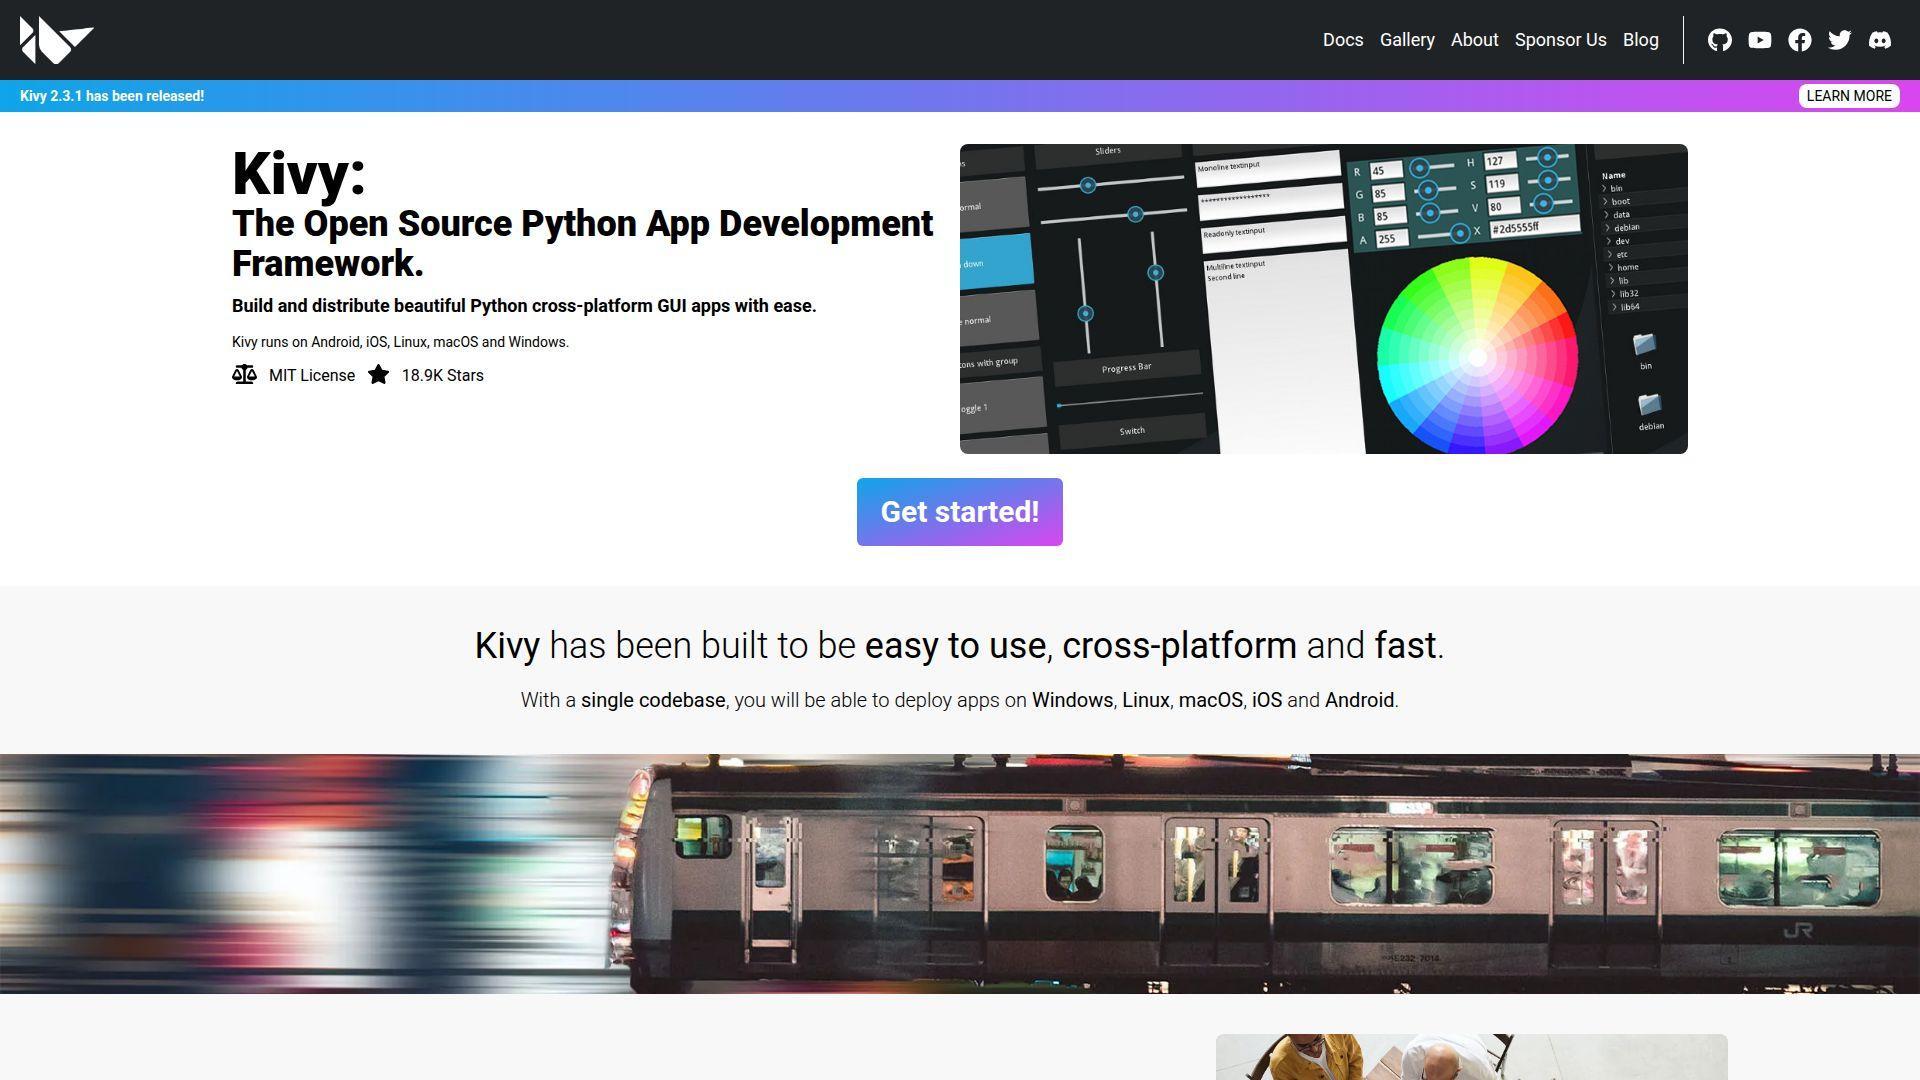This screenshot has width=1920, height=1080.
Task: Go to the Gallery page
Action: point(1406,40)
